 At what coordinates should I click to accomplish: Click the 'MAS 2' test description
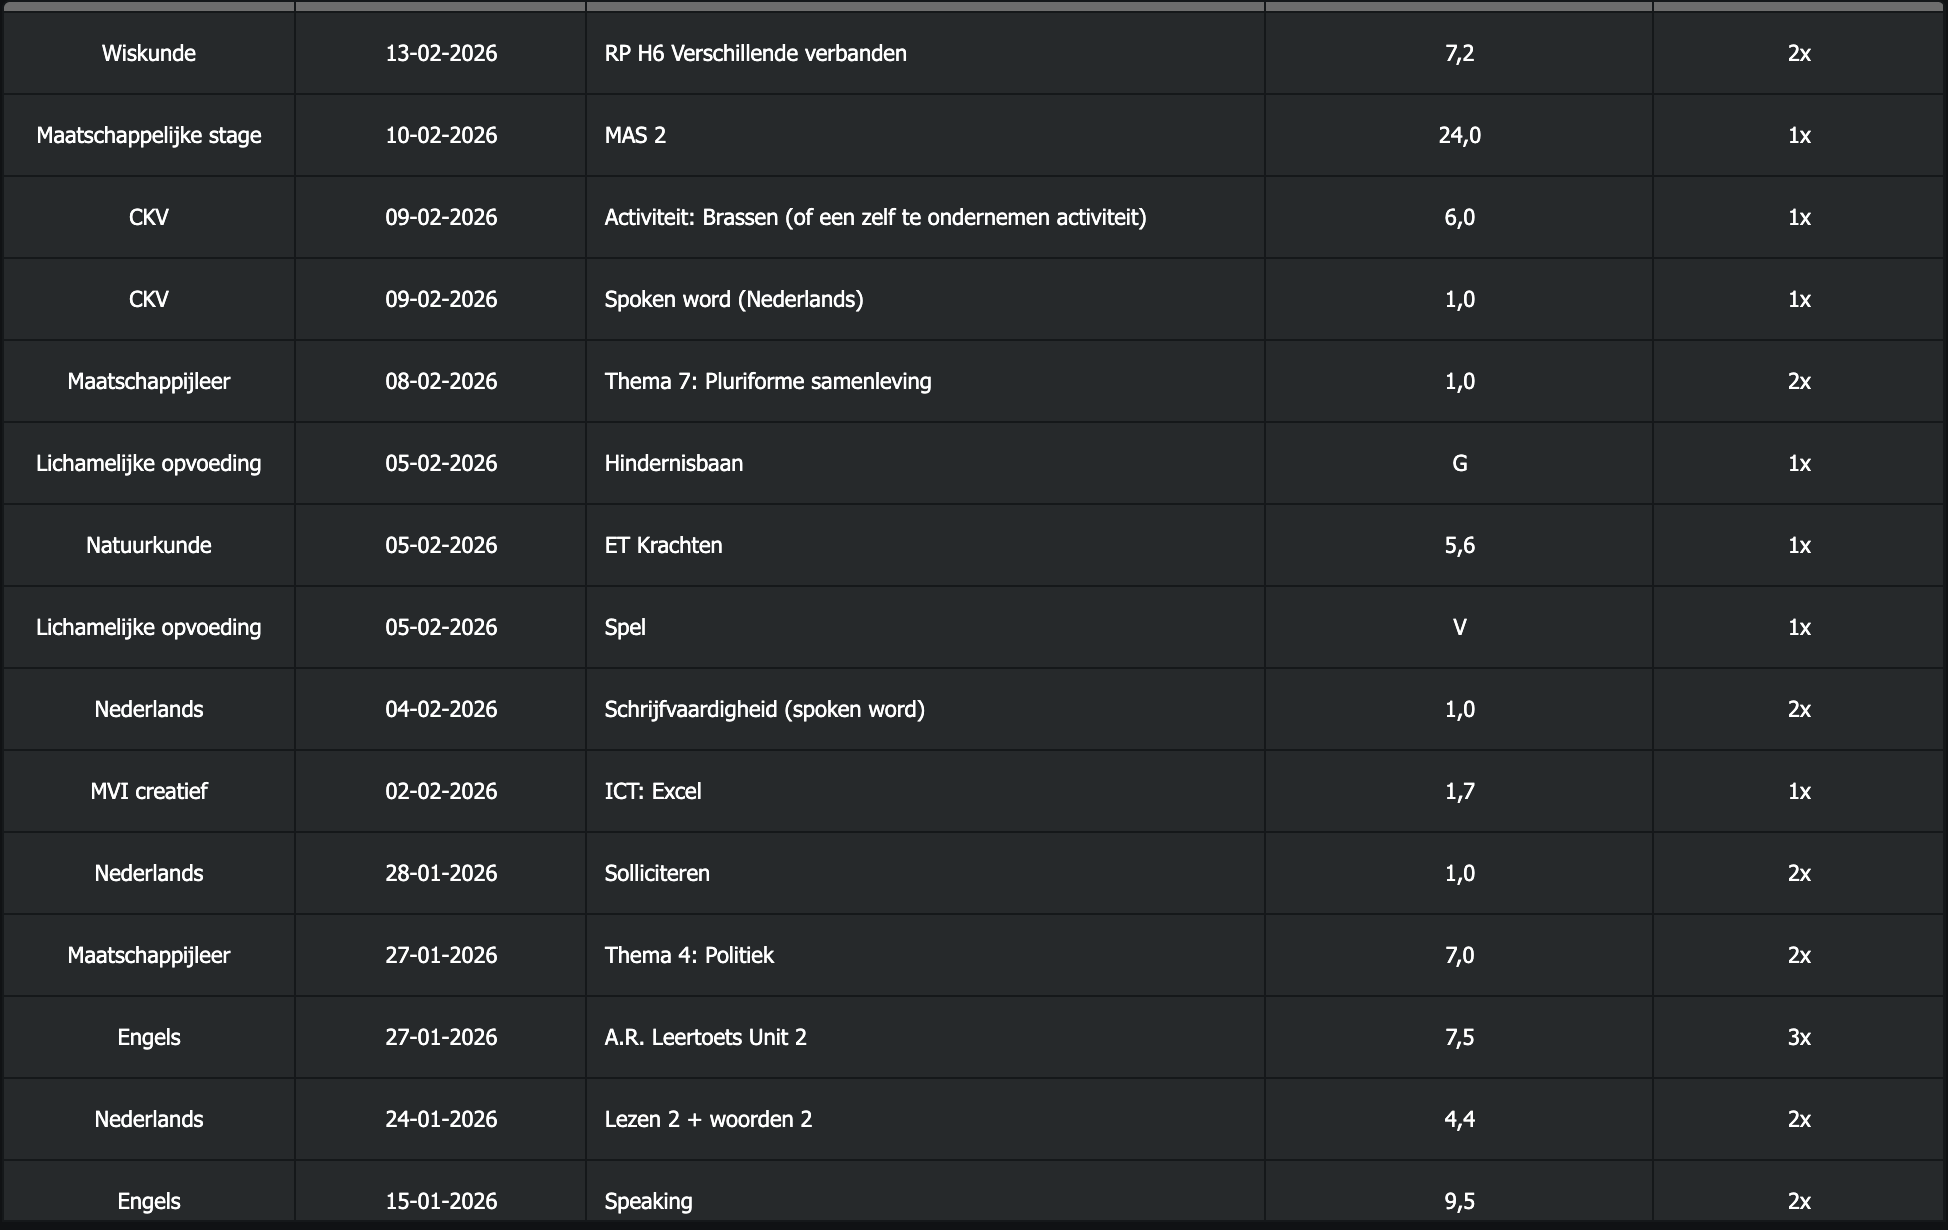coord(635,135)
